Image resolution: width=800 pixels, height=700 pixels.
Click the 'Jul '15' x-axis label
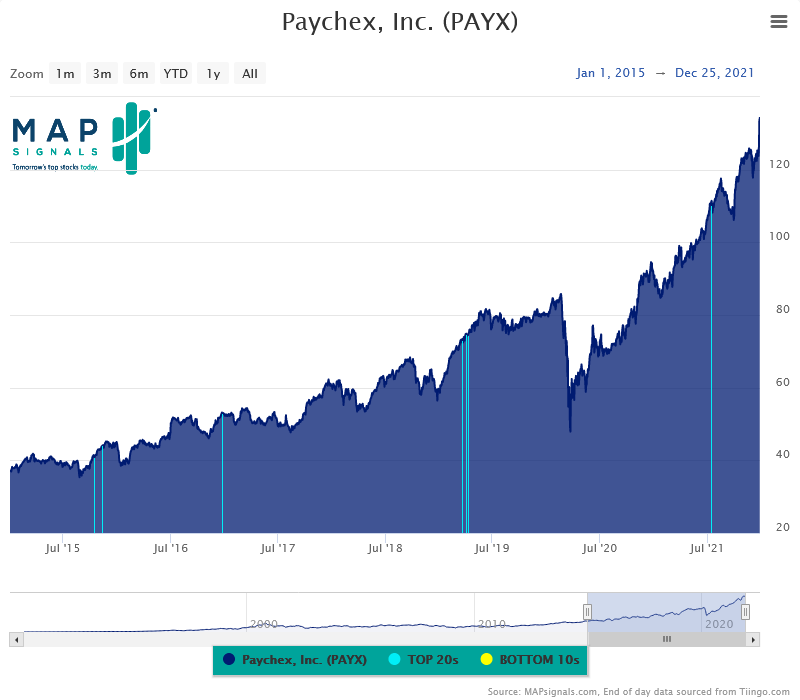point(62,548)
